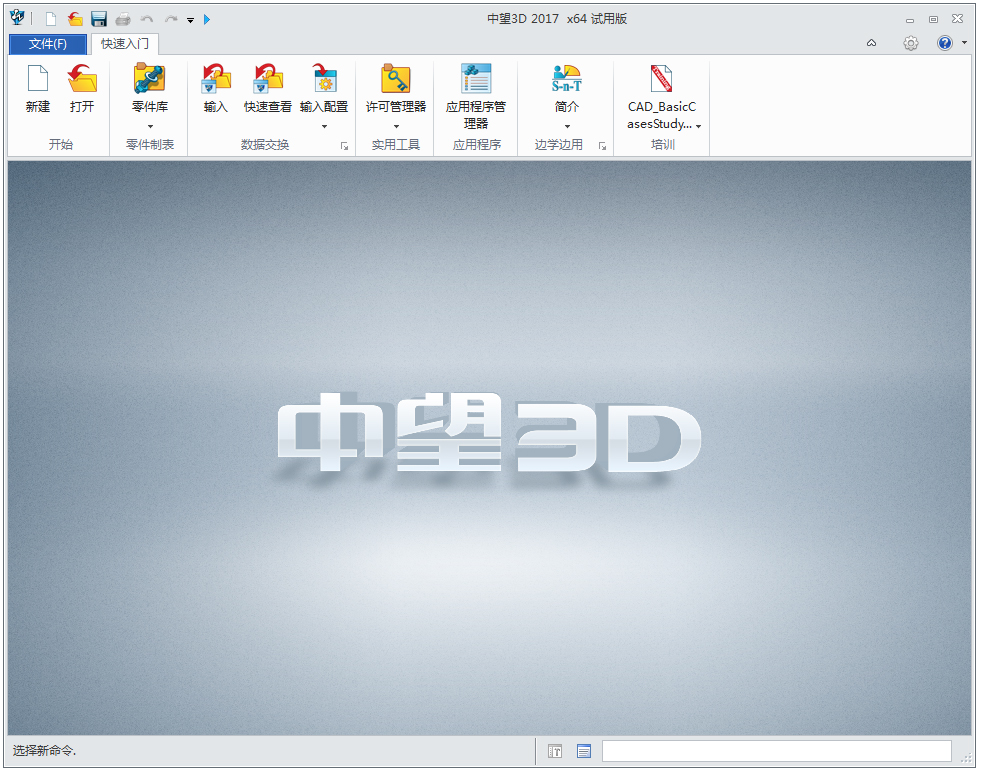Toggle message window icon in status bar
The height and width of the screenshot is (772, 981).
(584, 751)
